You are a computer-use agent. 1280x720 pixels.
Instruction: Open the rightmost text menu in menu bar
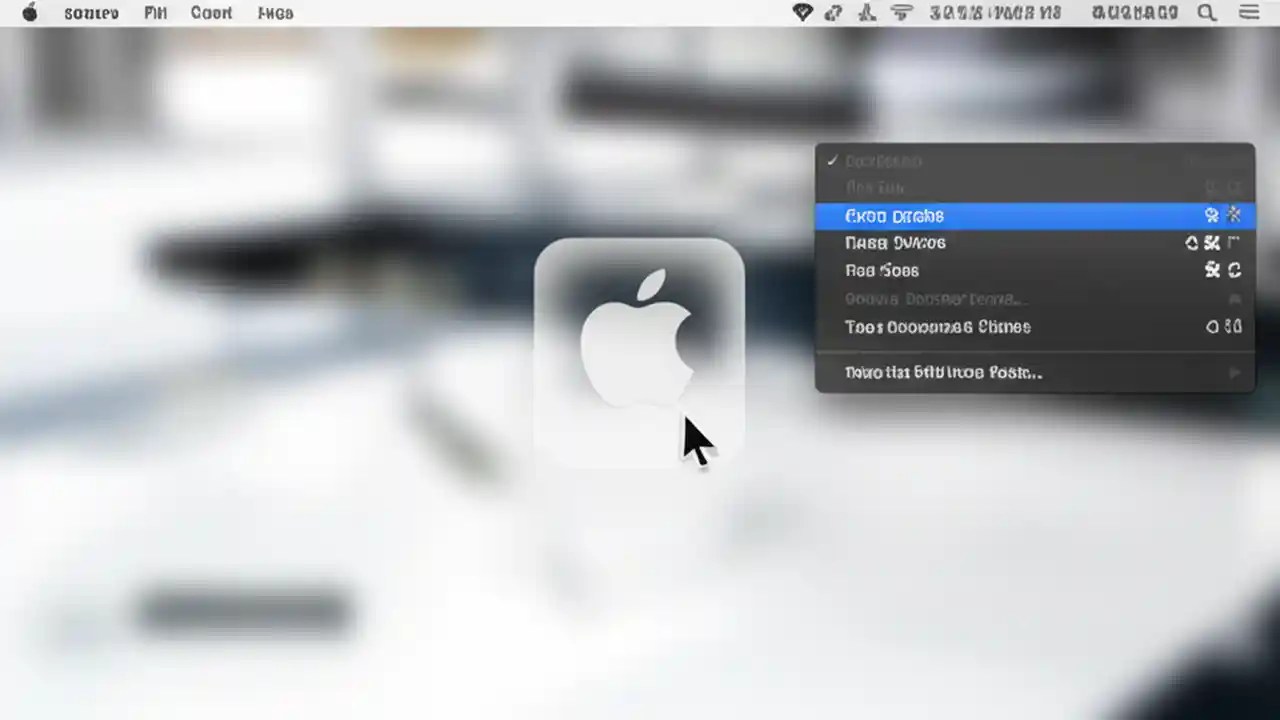[275, 13]
